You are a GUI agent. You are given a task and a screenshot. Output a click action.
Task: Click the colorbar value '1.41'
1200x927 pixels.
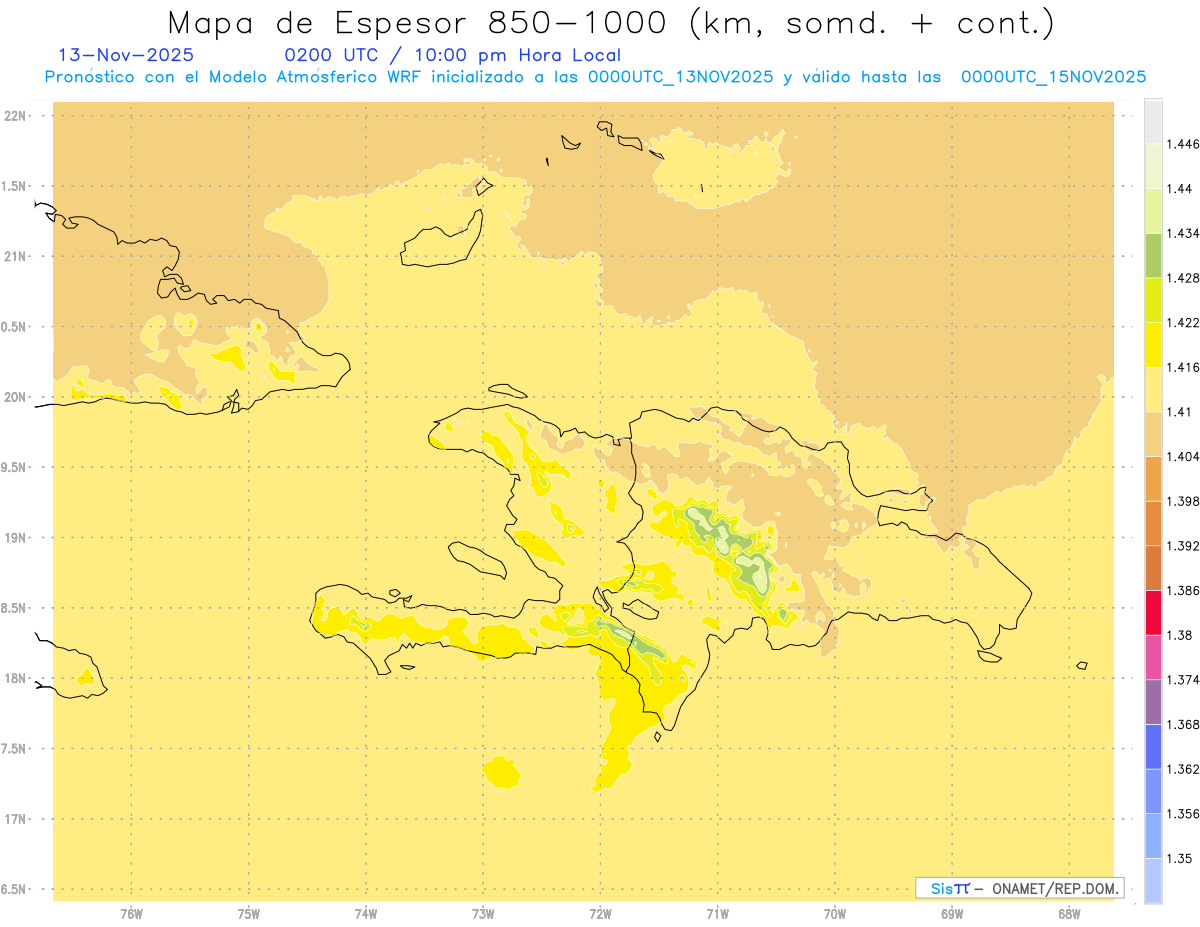[x=1179, y=412]
